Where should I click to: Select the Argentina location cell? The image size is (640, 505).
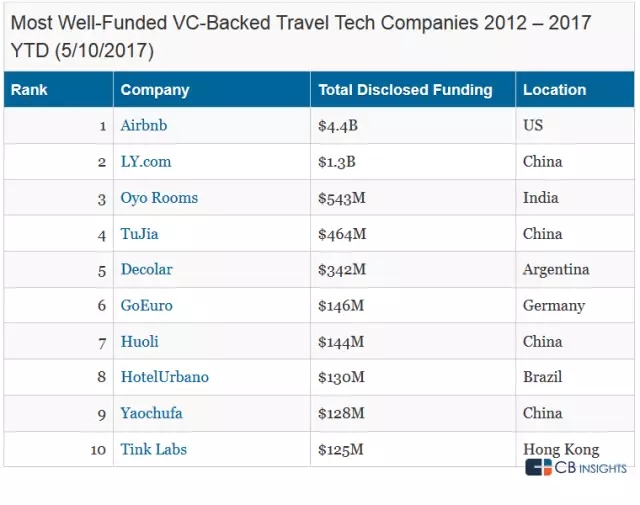point(575,269)
